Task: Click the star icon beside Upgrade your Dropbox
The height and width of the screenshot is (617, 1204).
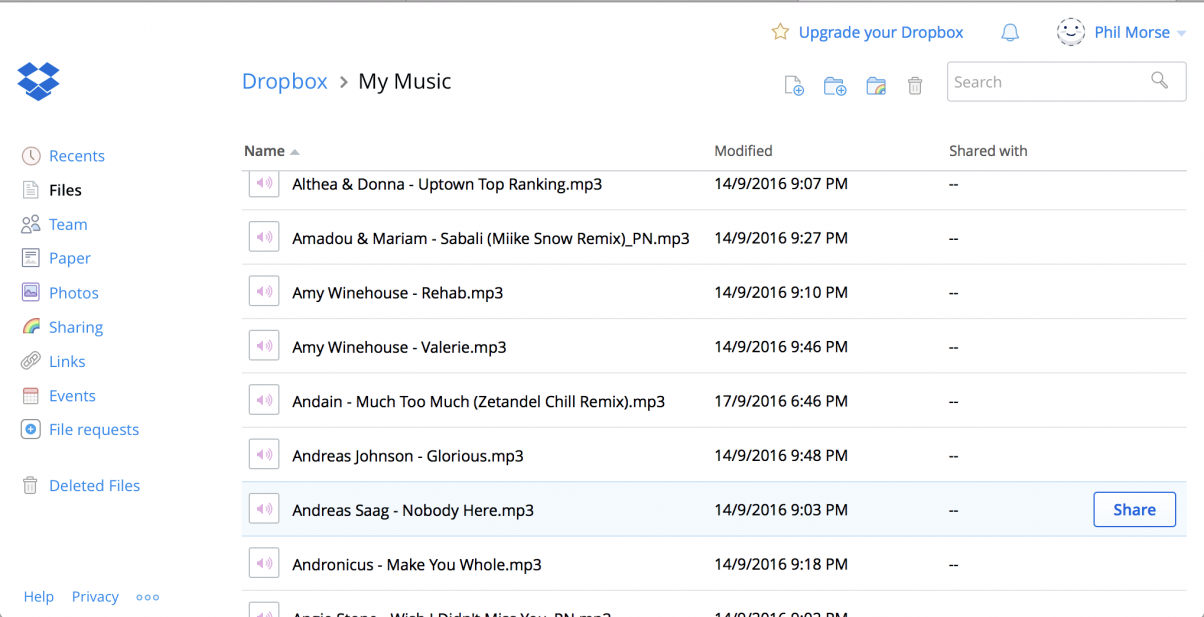Action: click(x=780, y=32)
